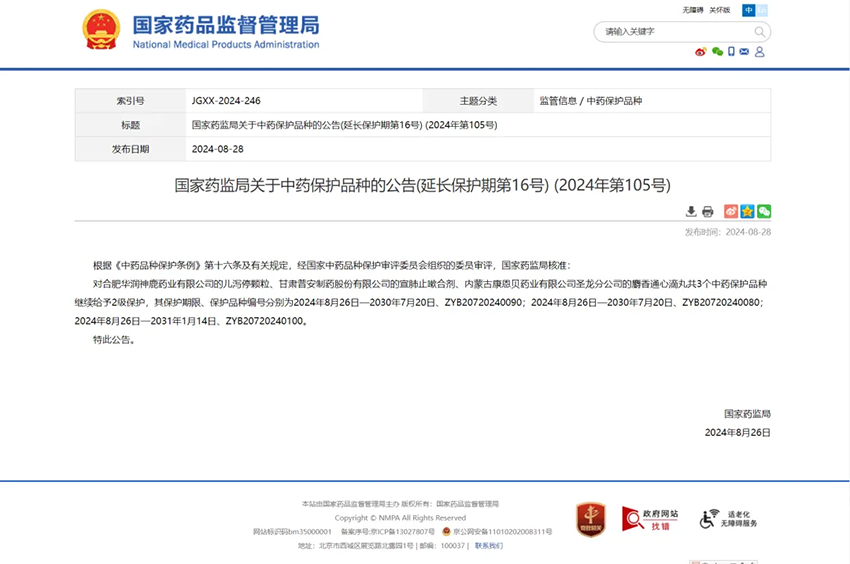850x564 pixels.
Task: Click the mobile phone icon in header
Action: (731, 52)
